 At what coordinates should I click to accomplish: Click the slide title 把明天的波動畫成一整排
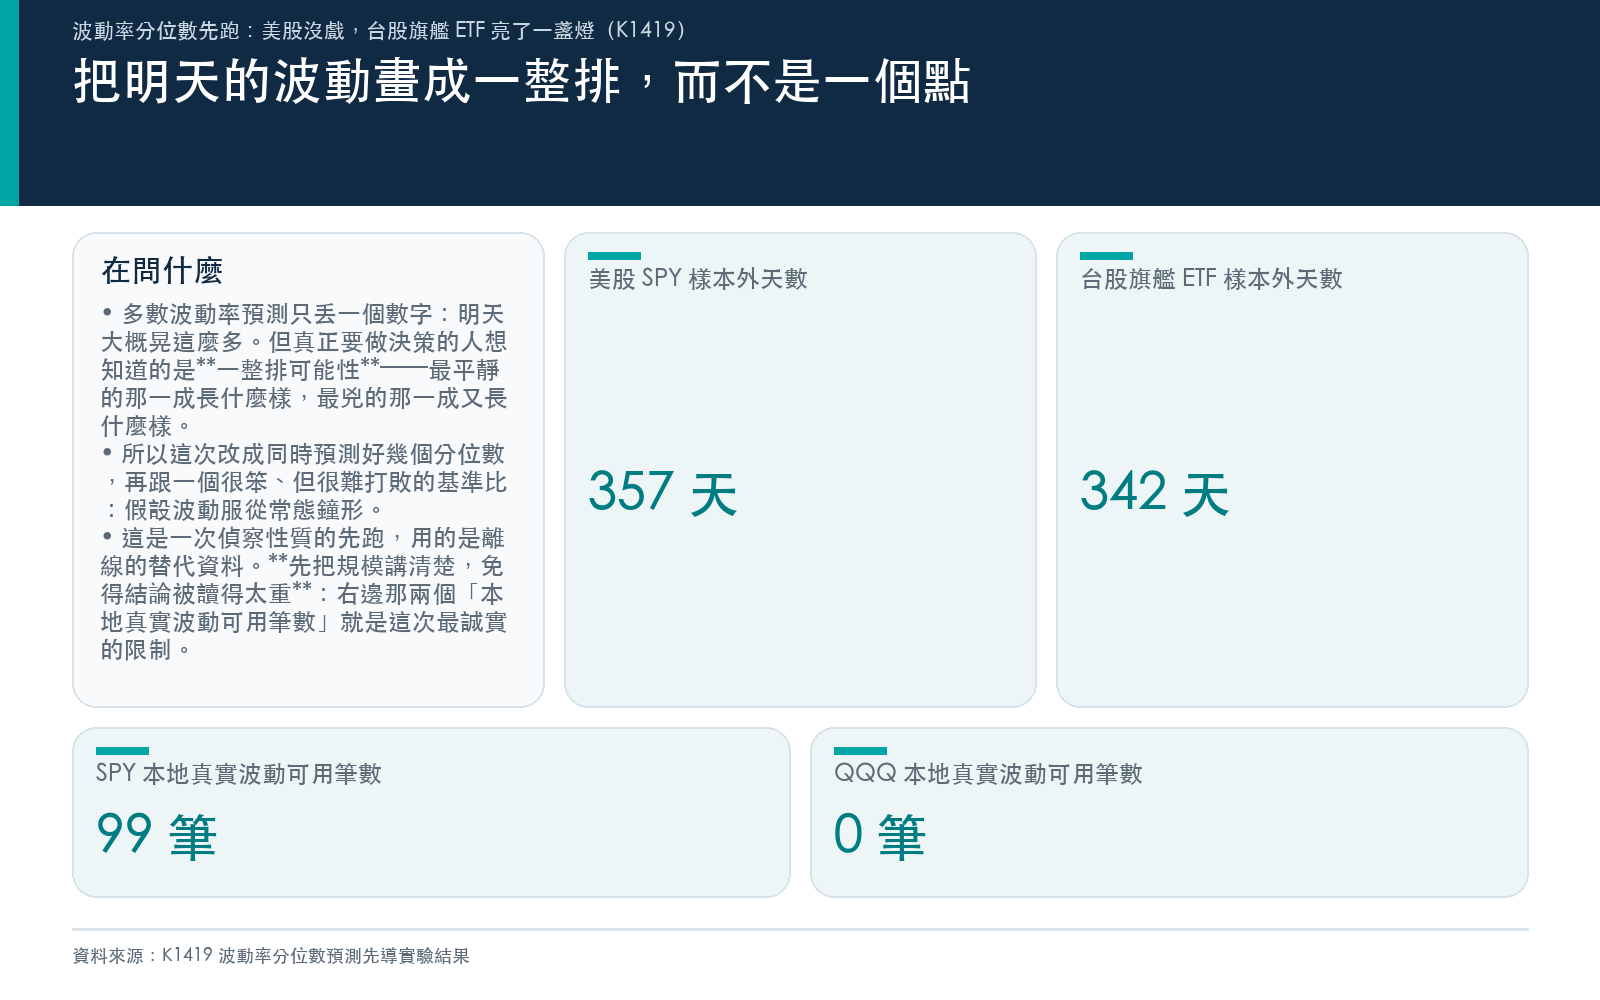521,81
